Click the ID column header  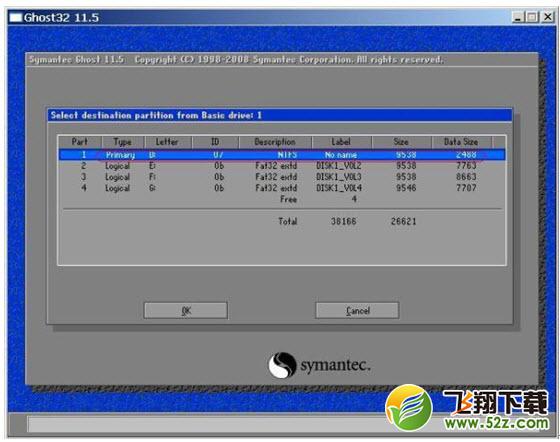coord(215,142)
